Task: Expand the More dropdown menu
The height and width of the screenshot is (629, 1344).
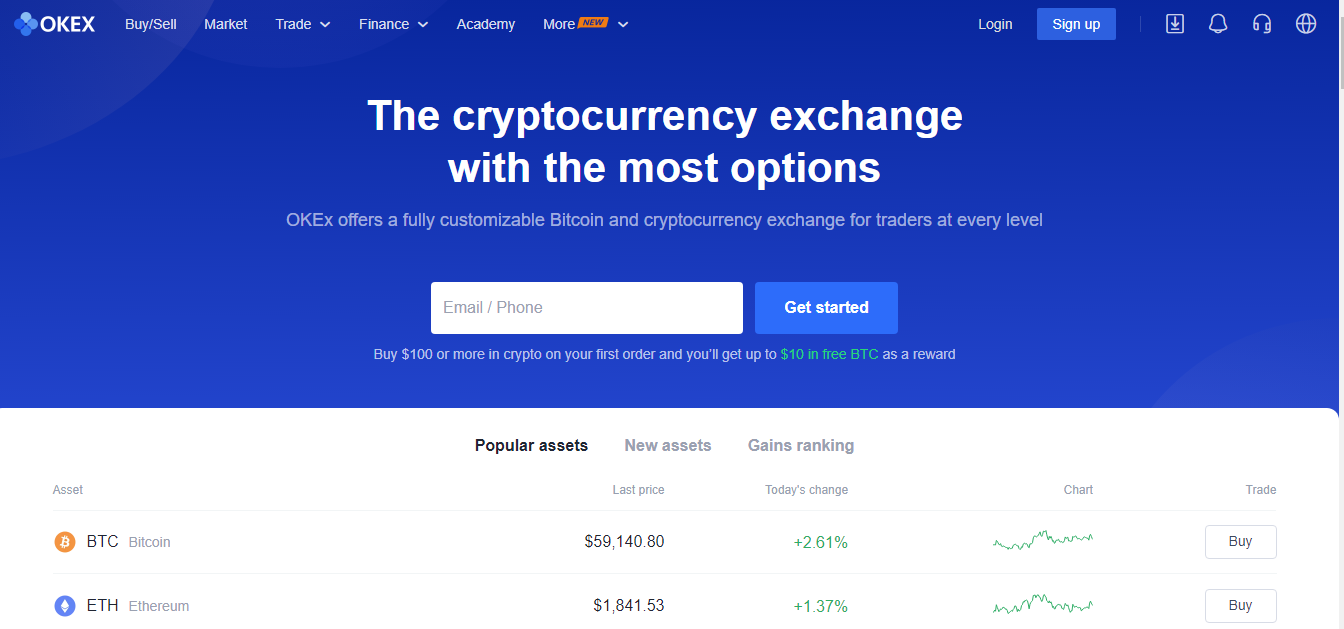Action: [586, 24]
